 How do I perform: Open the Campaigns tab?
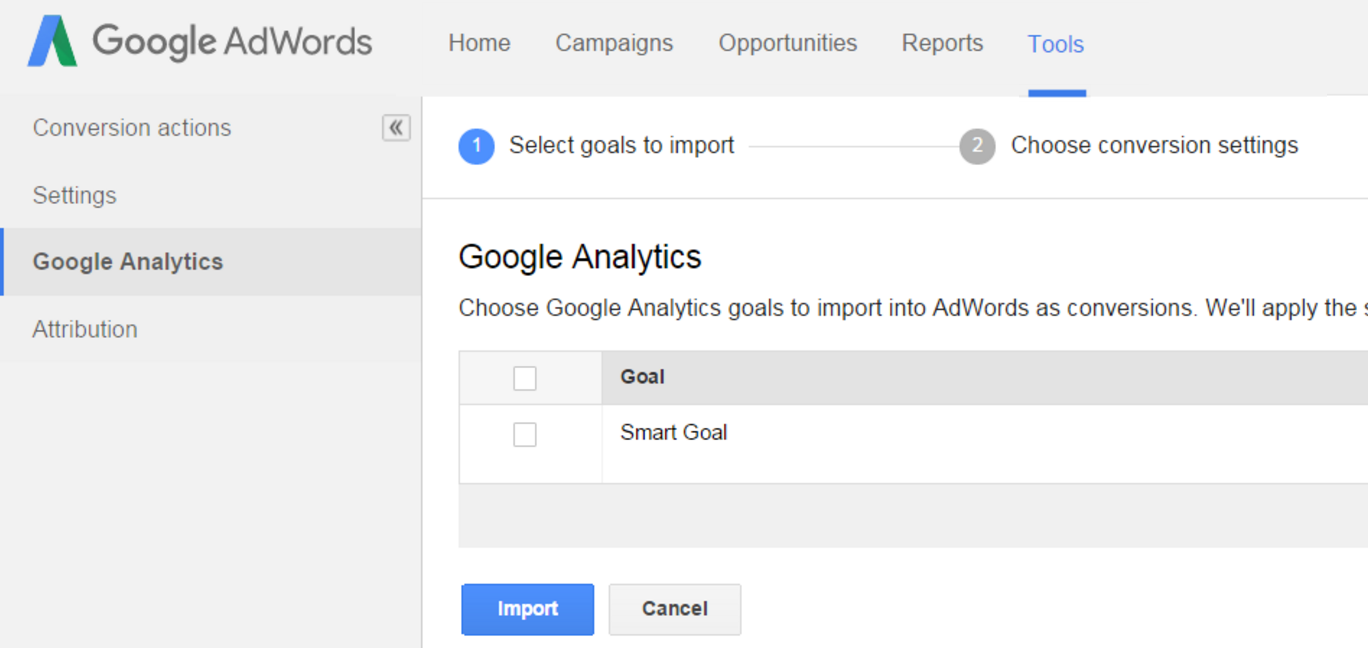[x=614, y=44]
